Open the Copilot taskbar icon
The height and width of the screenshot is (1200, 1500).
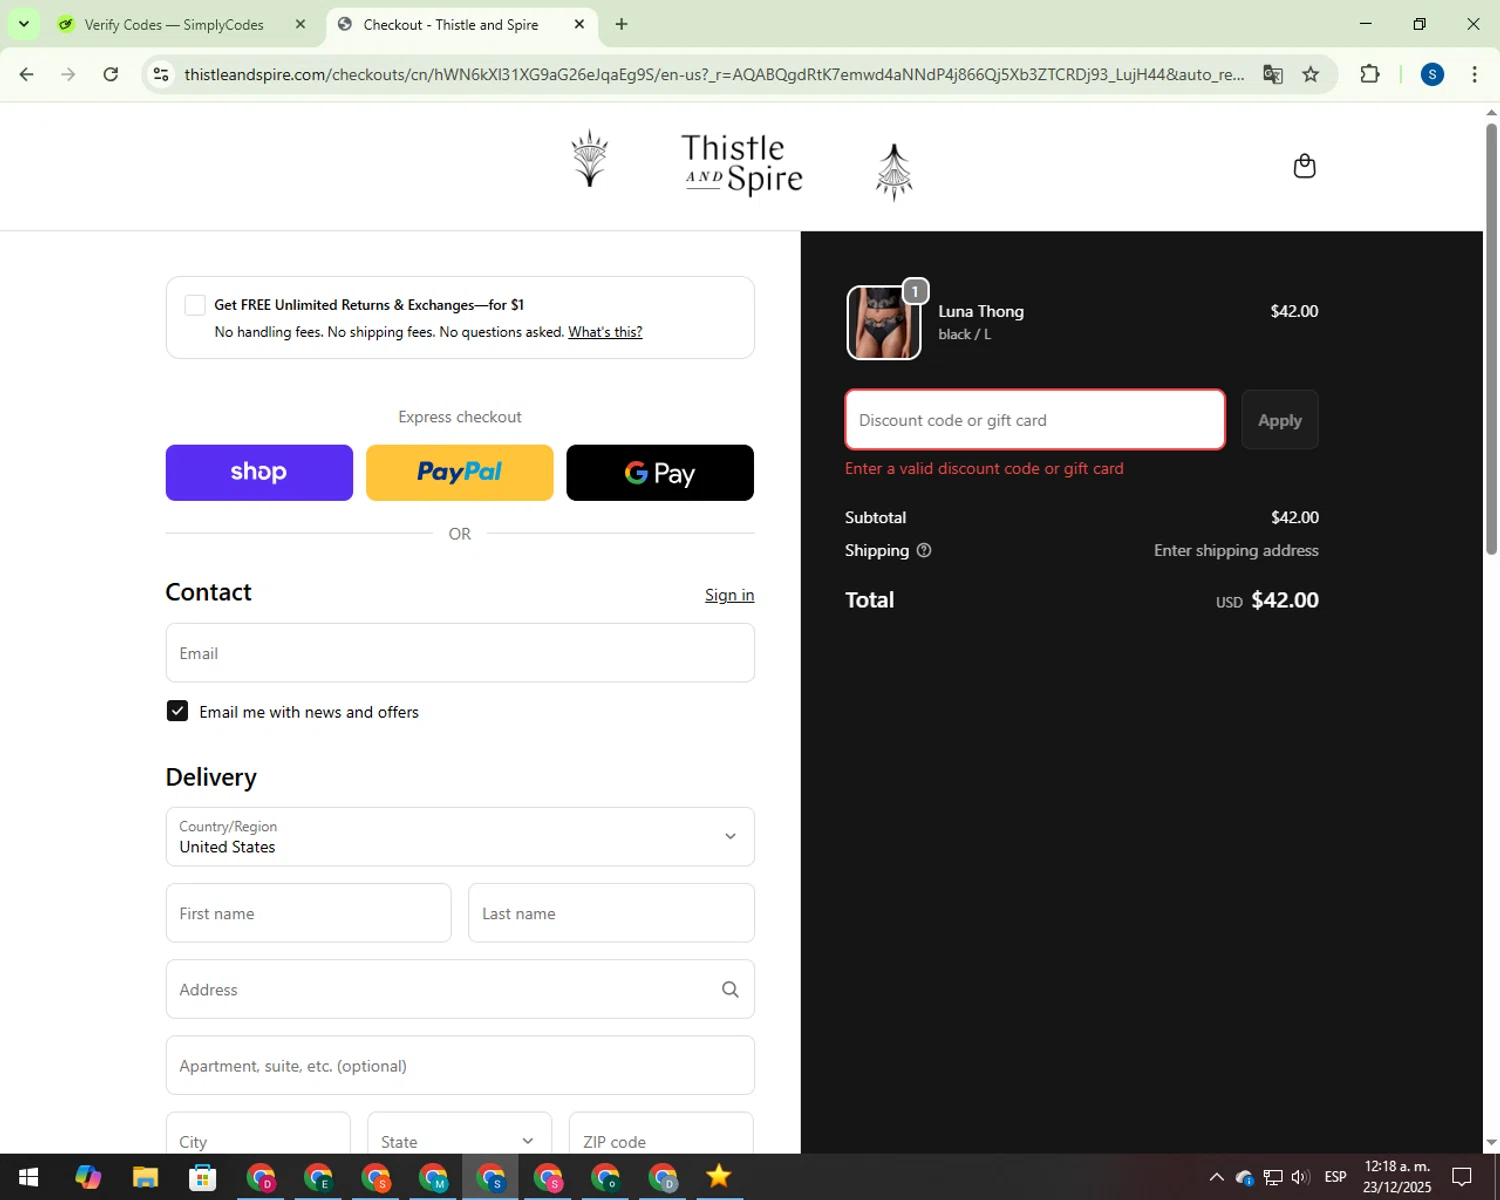[88, 1177]
